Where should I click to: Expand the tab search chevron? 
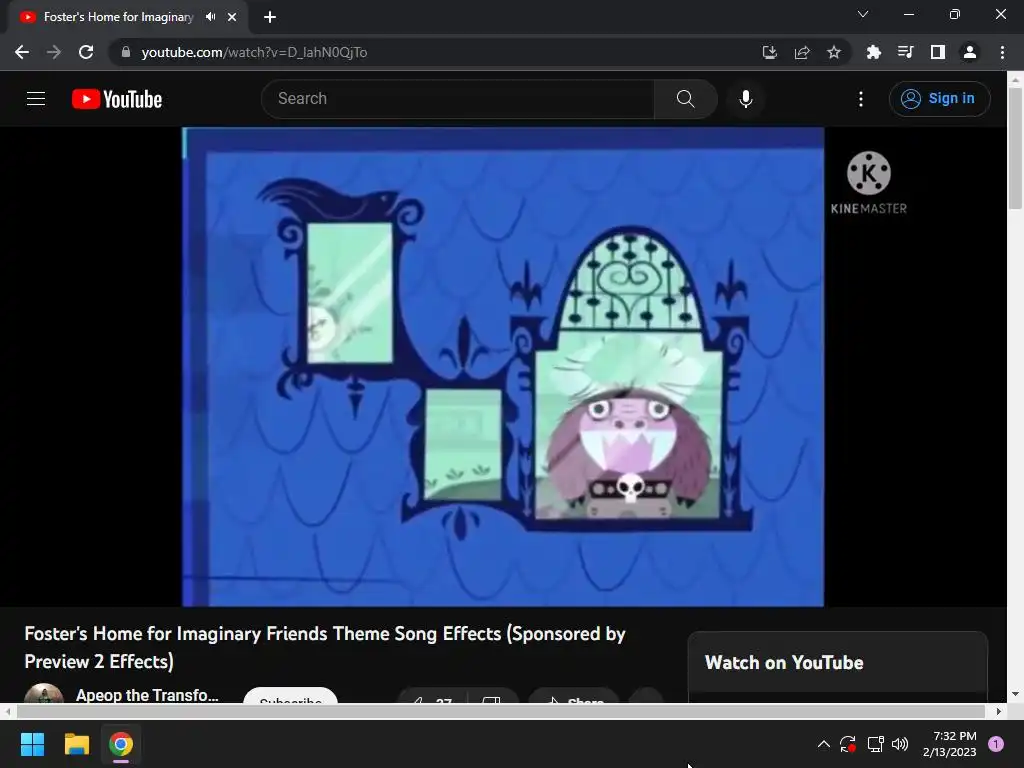(x=863, y=14)
